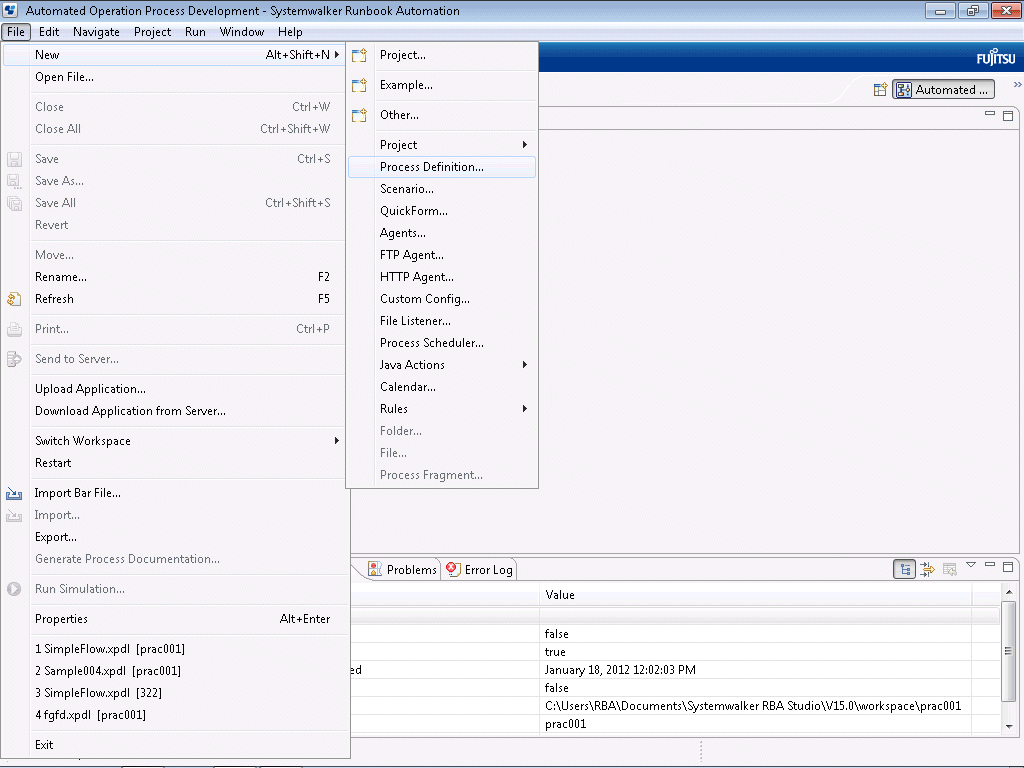Select Process Scheduler... entry

point(442,343)
